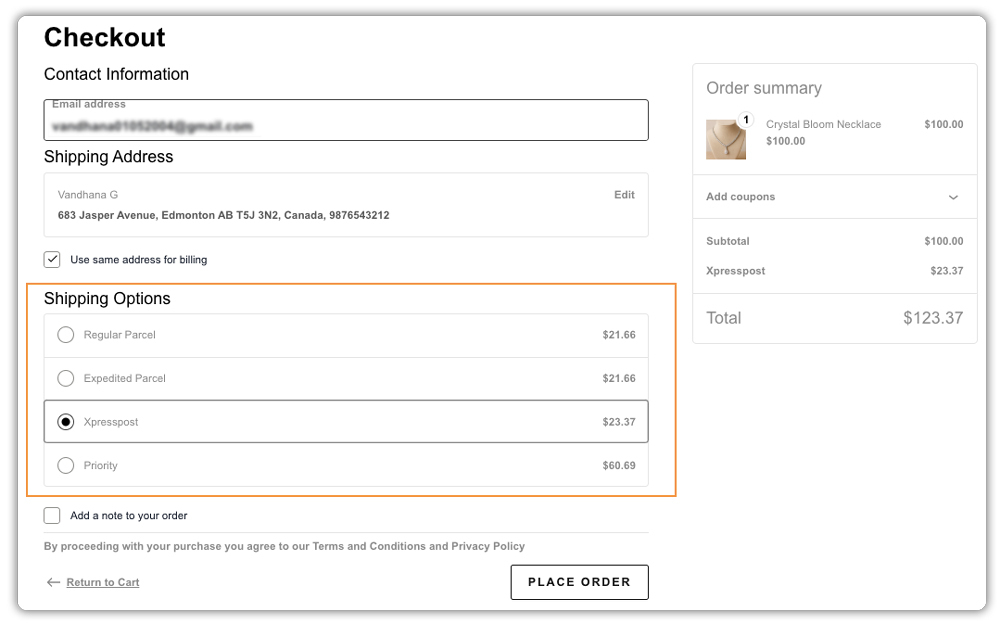Click the email address input field
This screenshot has width=1000, height=624.
pos(345,120)
